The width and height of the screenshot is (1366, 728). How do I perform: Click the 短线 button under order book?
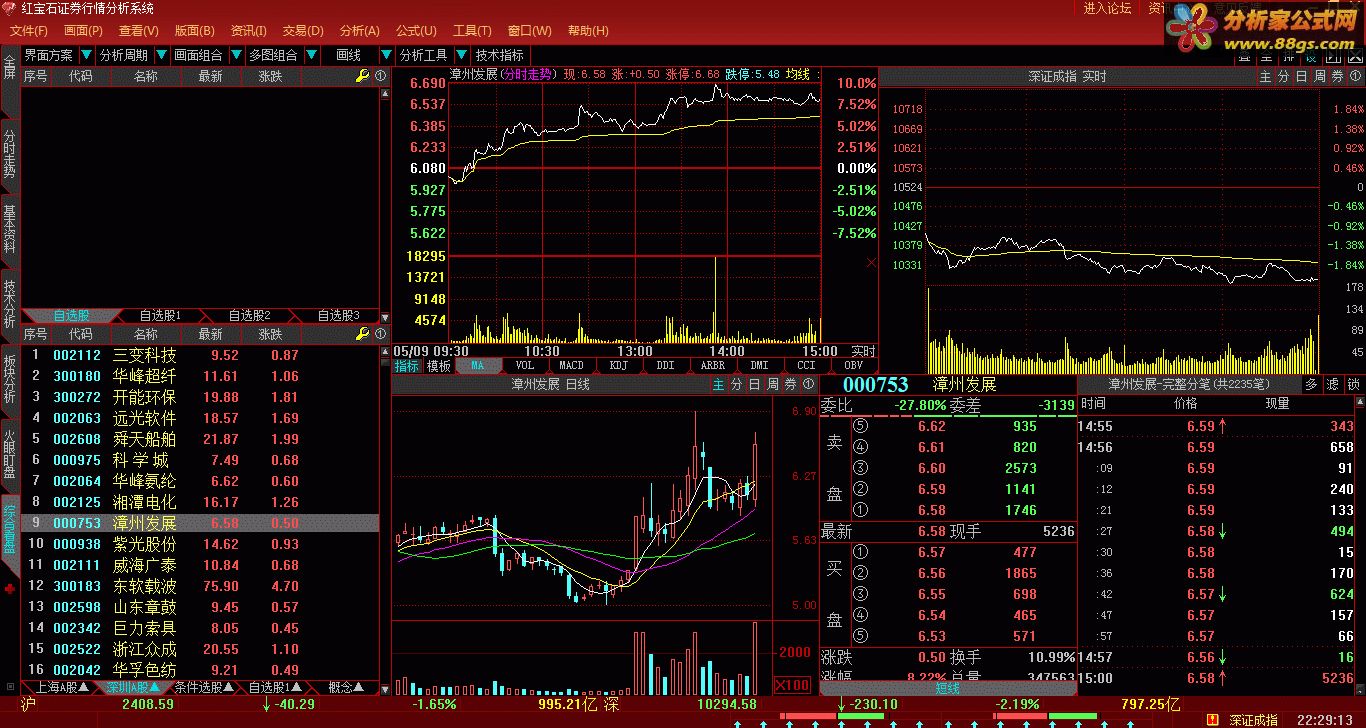click(948, 687)
